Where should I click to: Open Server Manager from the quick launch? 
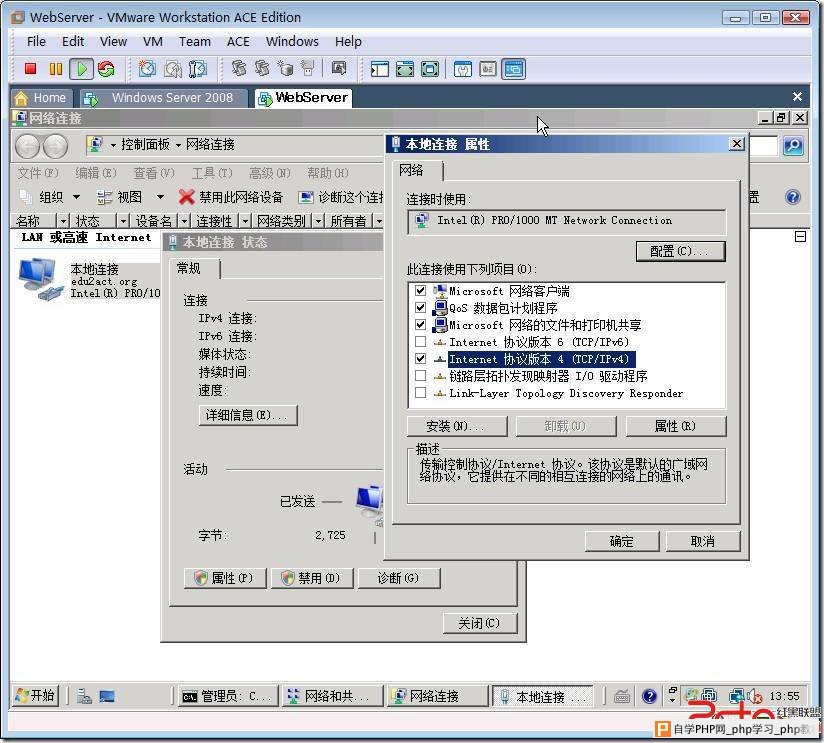click(84, 696)
